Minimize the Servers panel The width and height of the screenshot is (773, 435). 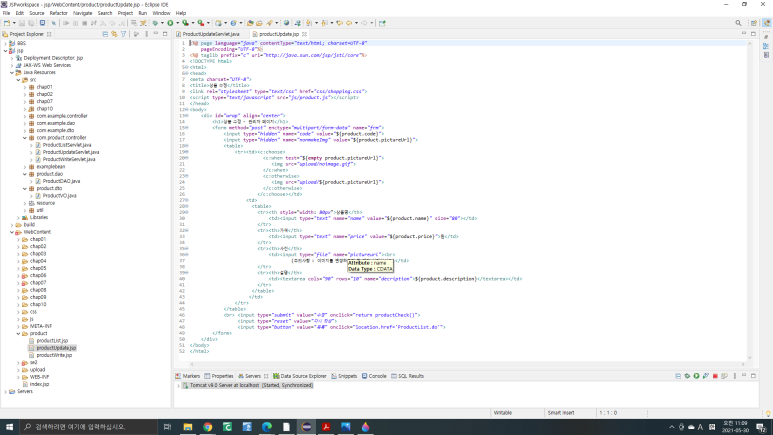[x=744, y=376]
